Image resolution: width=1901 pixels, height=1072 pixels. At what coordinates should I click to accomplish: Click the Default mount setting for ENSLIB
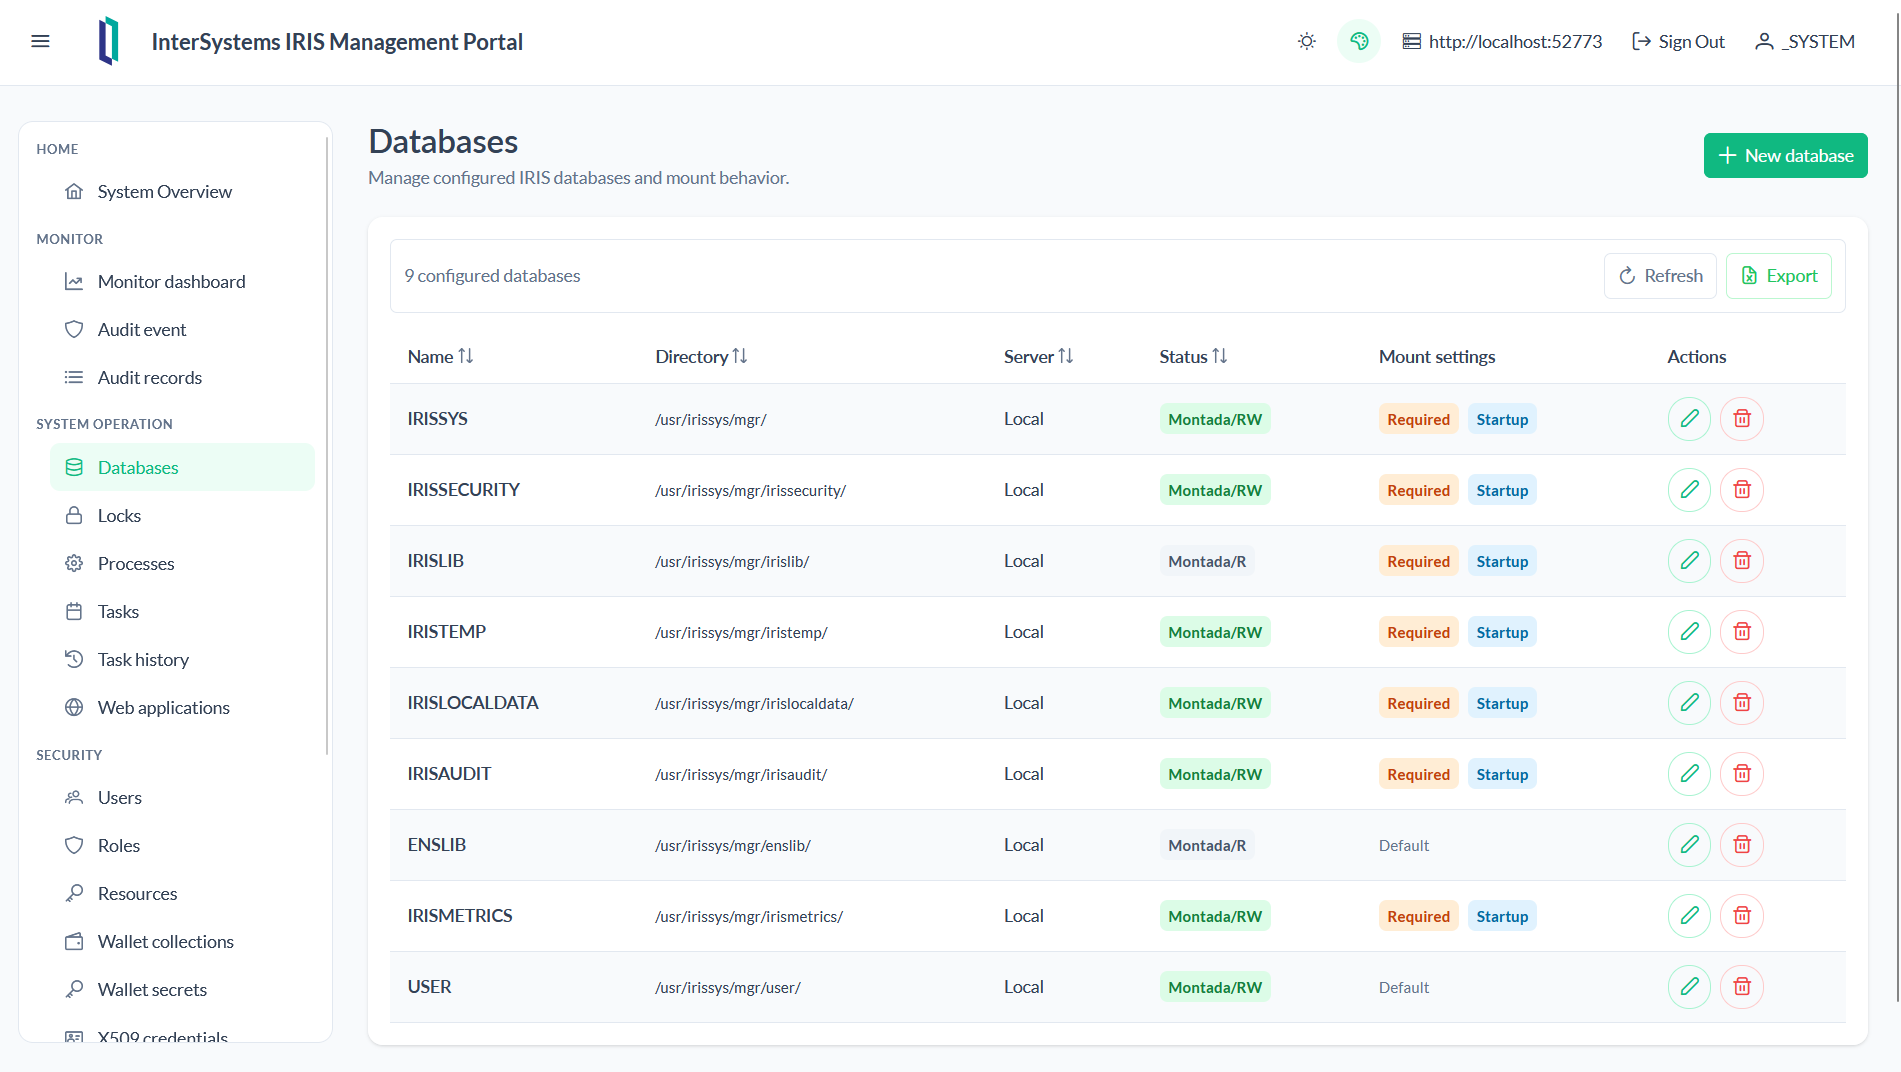pos(1404,845)
